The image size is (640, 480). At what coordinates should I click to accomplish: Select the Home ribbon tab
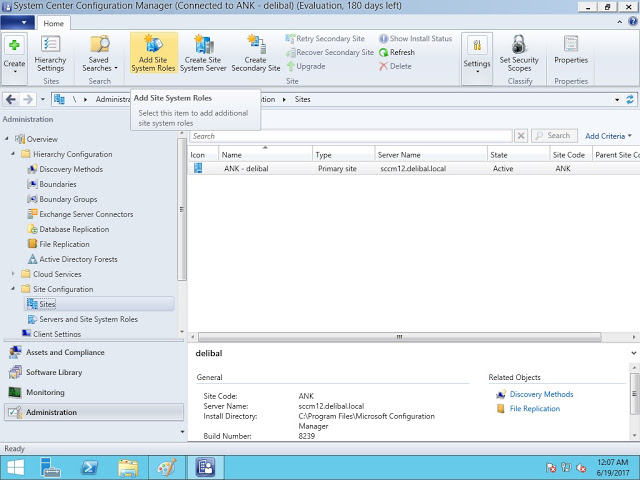click(54, 22)
